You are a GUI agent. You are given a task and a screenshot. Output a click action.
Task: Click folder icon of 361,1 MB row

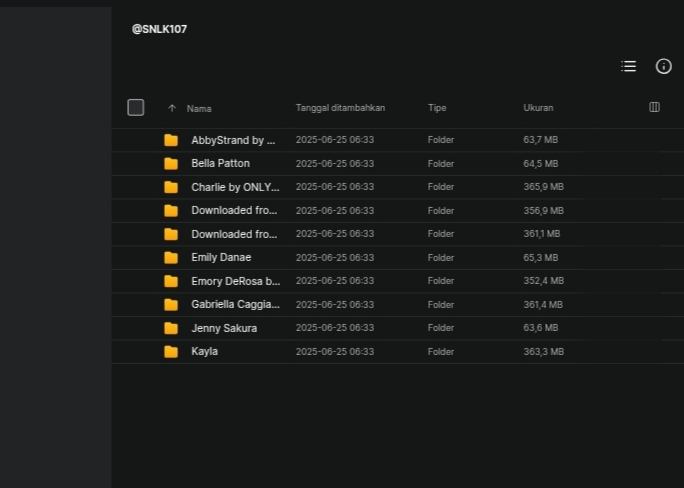(x=171, y=234)
